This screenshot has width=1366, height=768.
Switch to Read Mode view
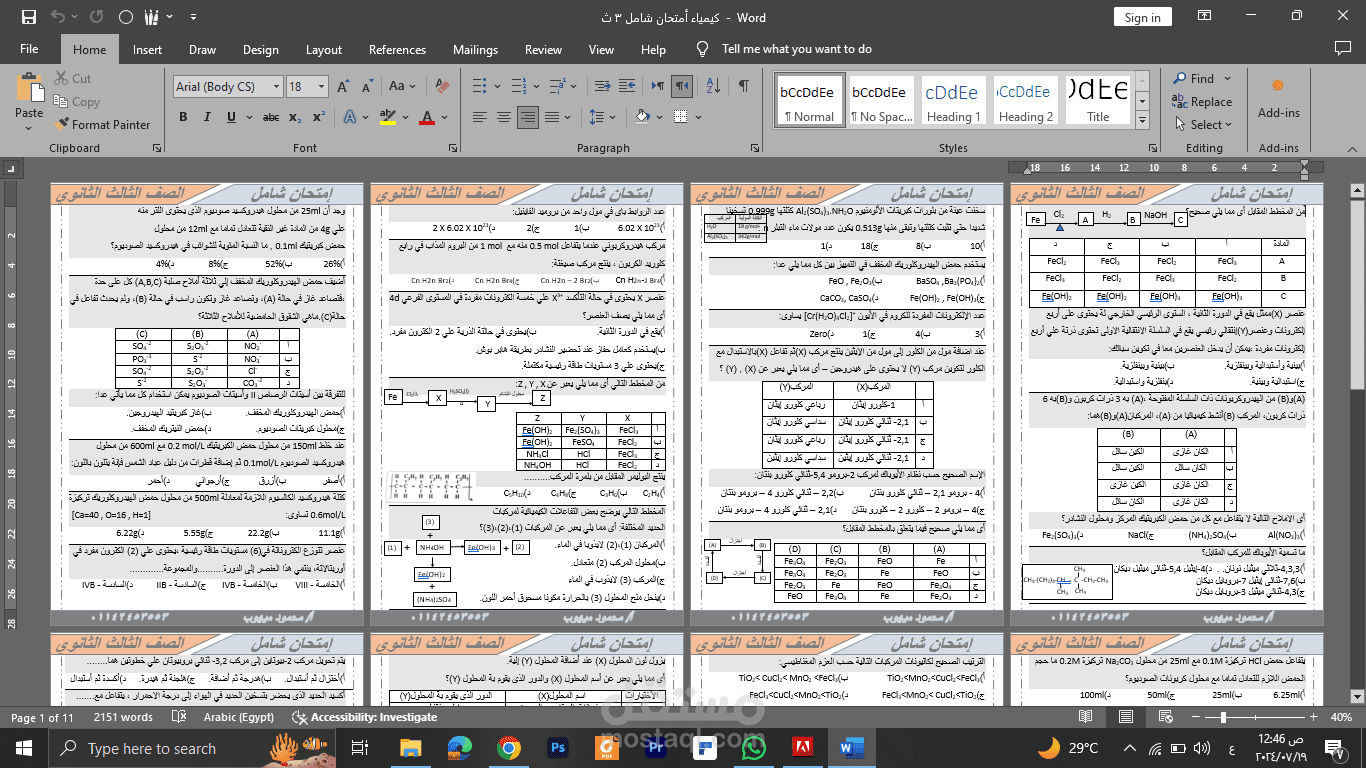pos(1085,717)
